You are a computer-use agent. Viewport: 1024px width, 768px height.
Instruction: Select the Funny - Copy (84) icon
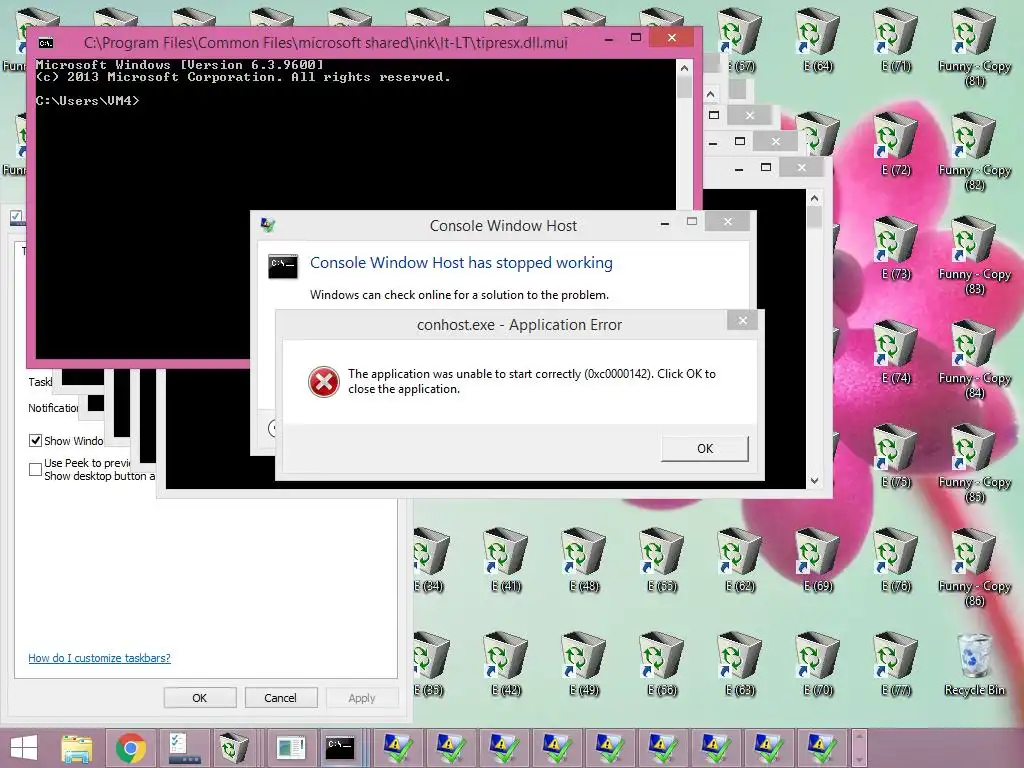point(974,359)
